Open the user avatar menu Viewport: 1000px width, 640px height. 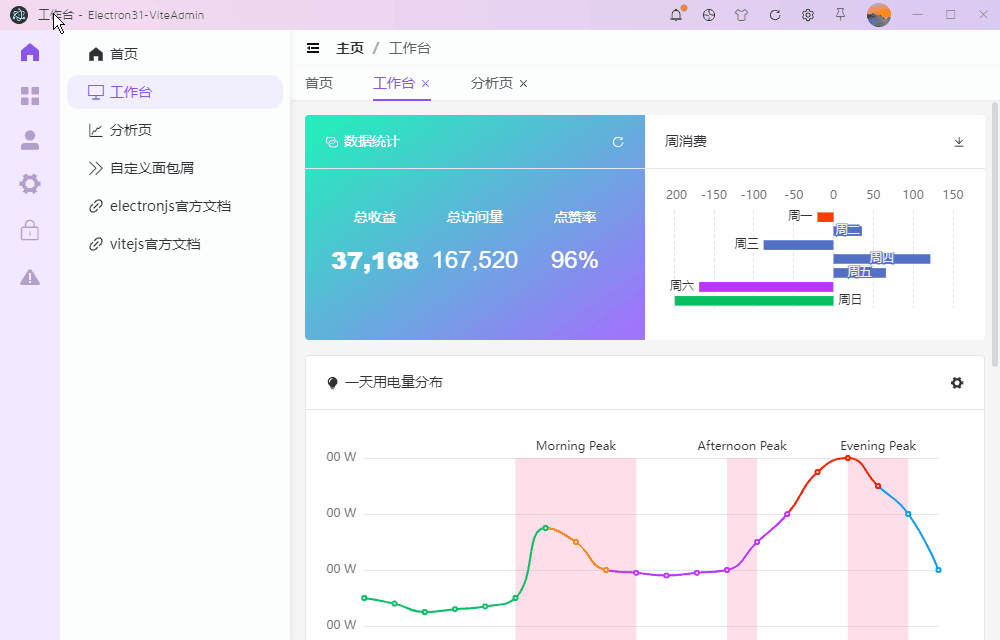point(878,15)
